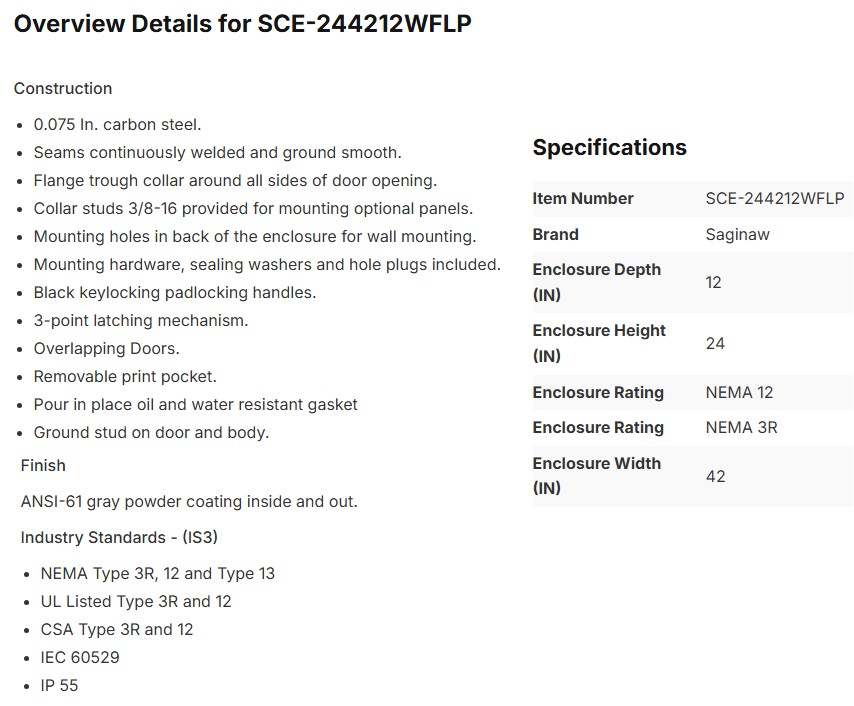Click the Ground stud on door and body line
The height and width of the screenshot is (706, 854).
151,432
